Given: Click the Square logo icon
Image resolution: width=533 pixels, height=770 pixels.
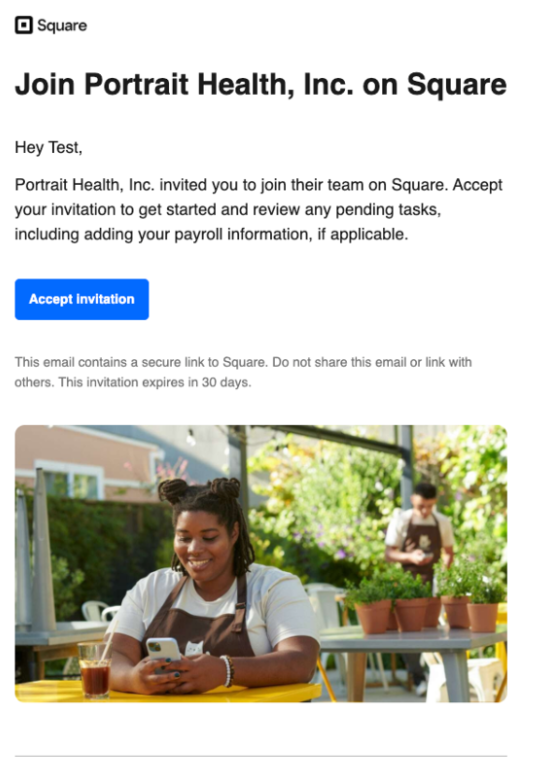Looking at the screenshot, I should point(24,25).
